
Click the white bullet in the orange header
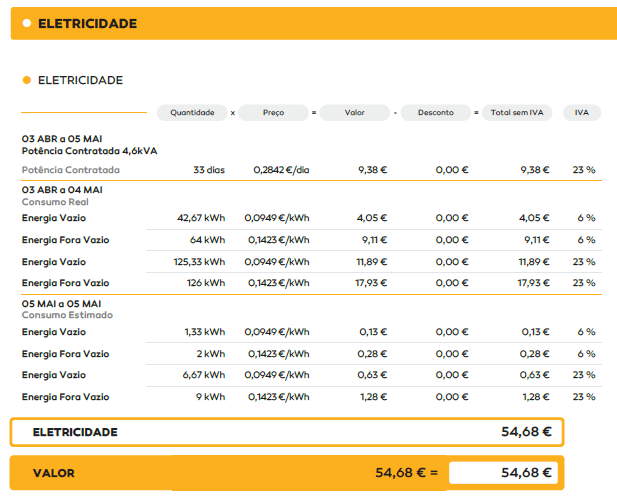click(27, 23)
